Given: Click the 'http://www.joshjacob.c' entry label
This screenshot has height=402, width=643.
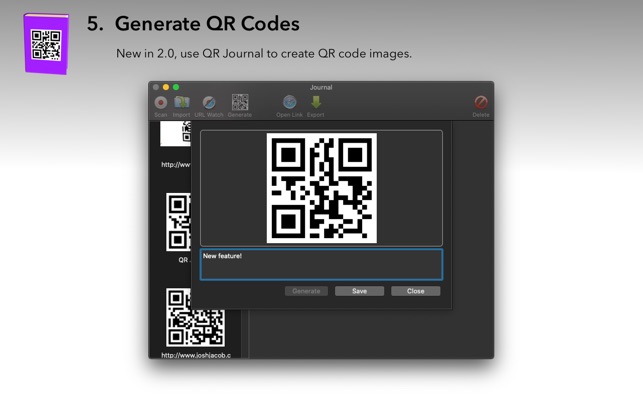Looking at the screenshot, I should (196, 355).
